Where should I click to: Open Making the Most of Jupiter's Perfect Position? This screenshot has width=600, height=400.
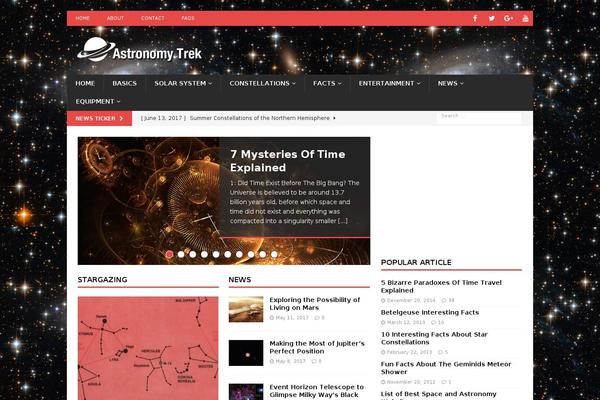317,347
